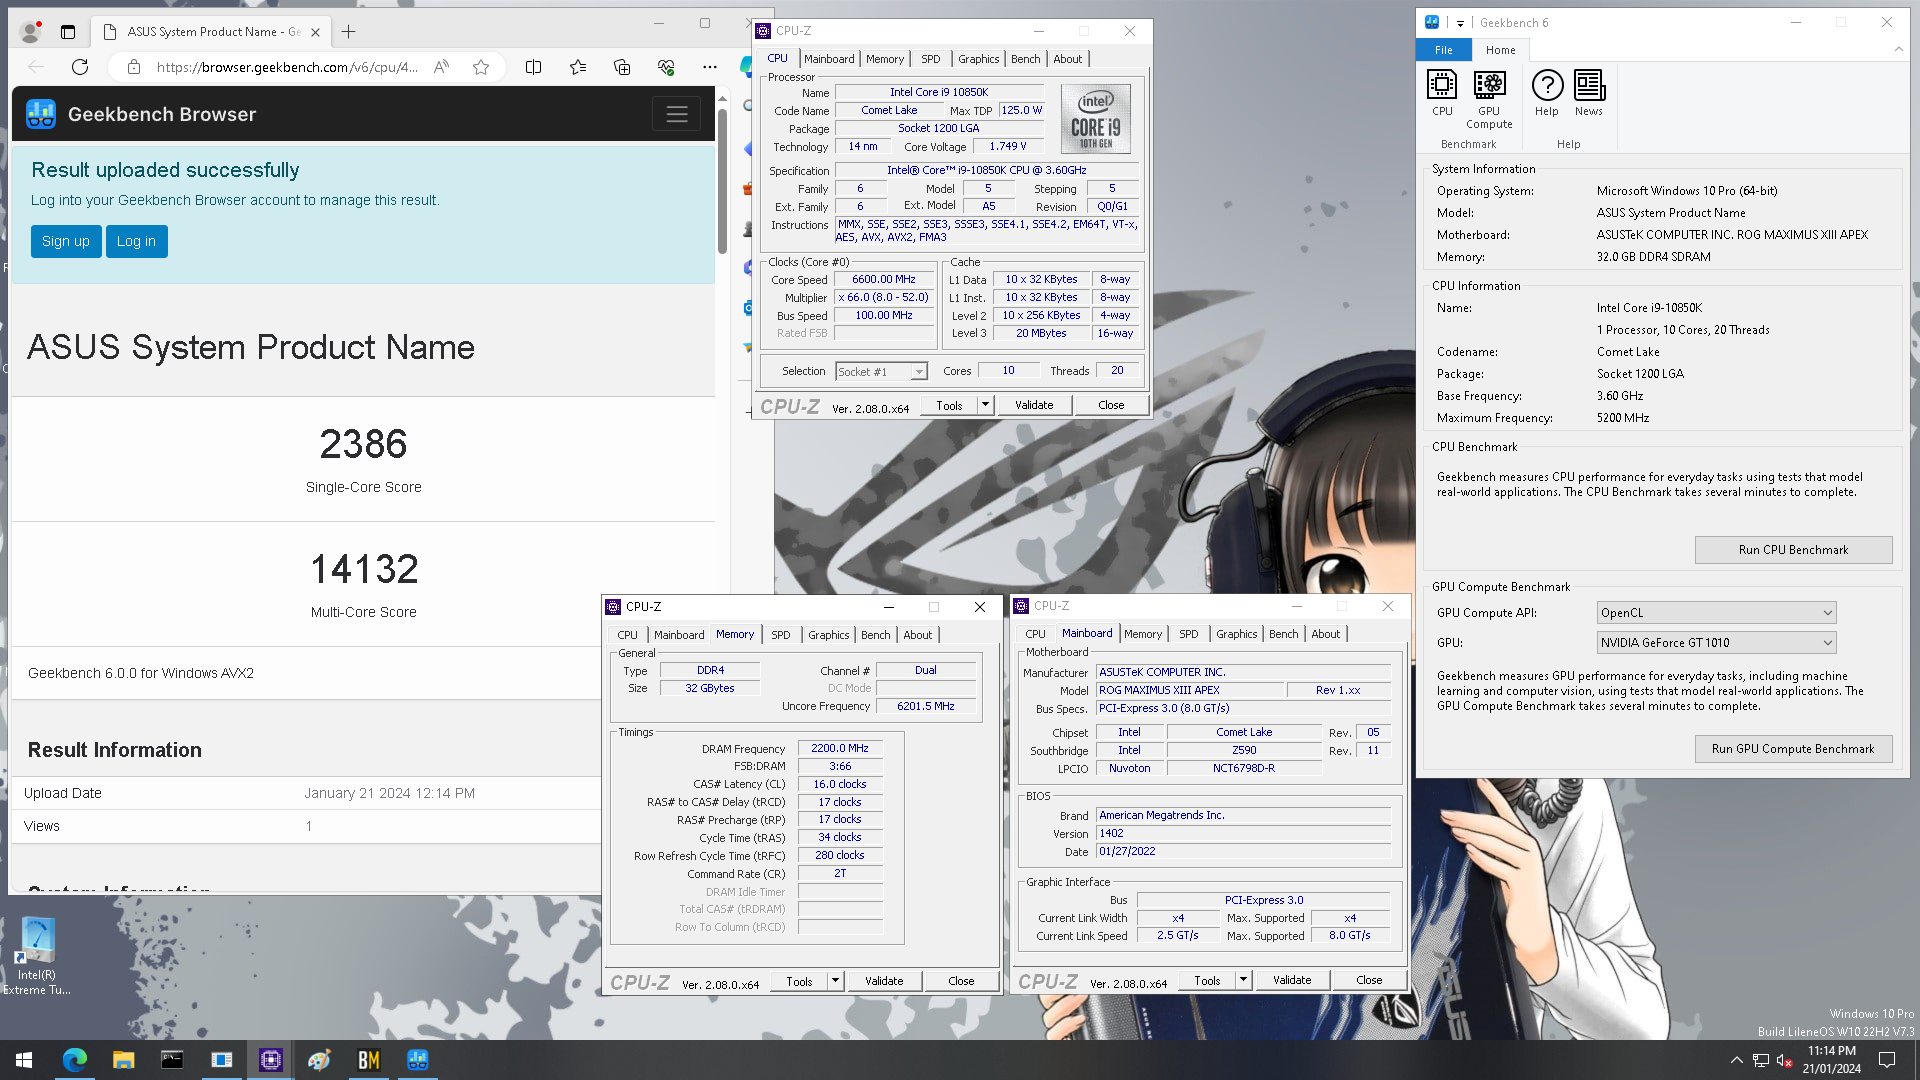
Task: Open the notification center icon
Action: 1887,1060
